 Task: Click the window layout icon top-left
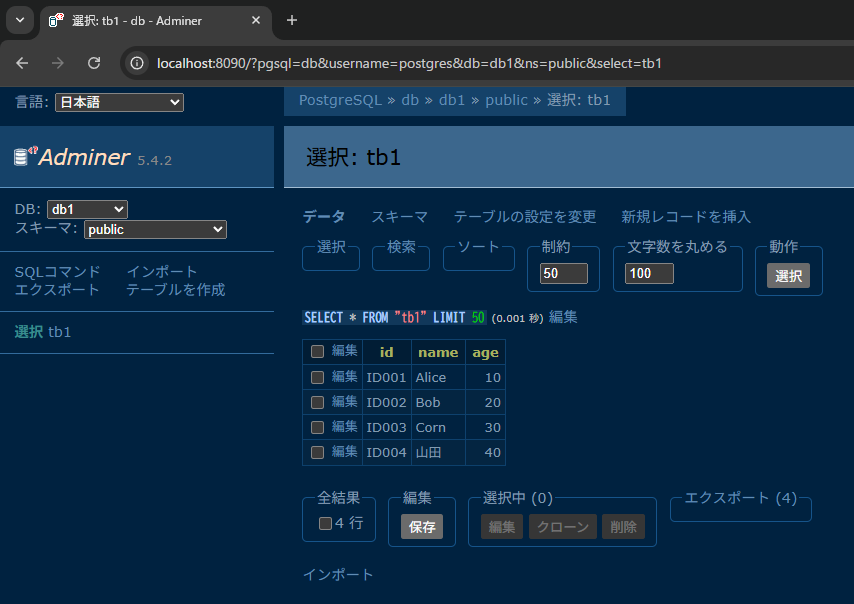coord(18,20)
